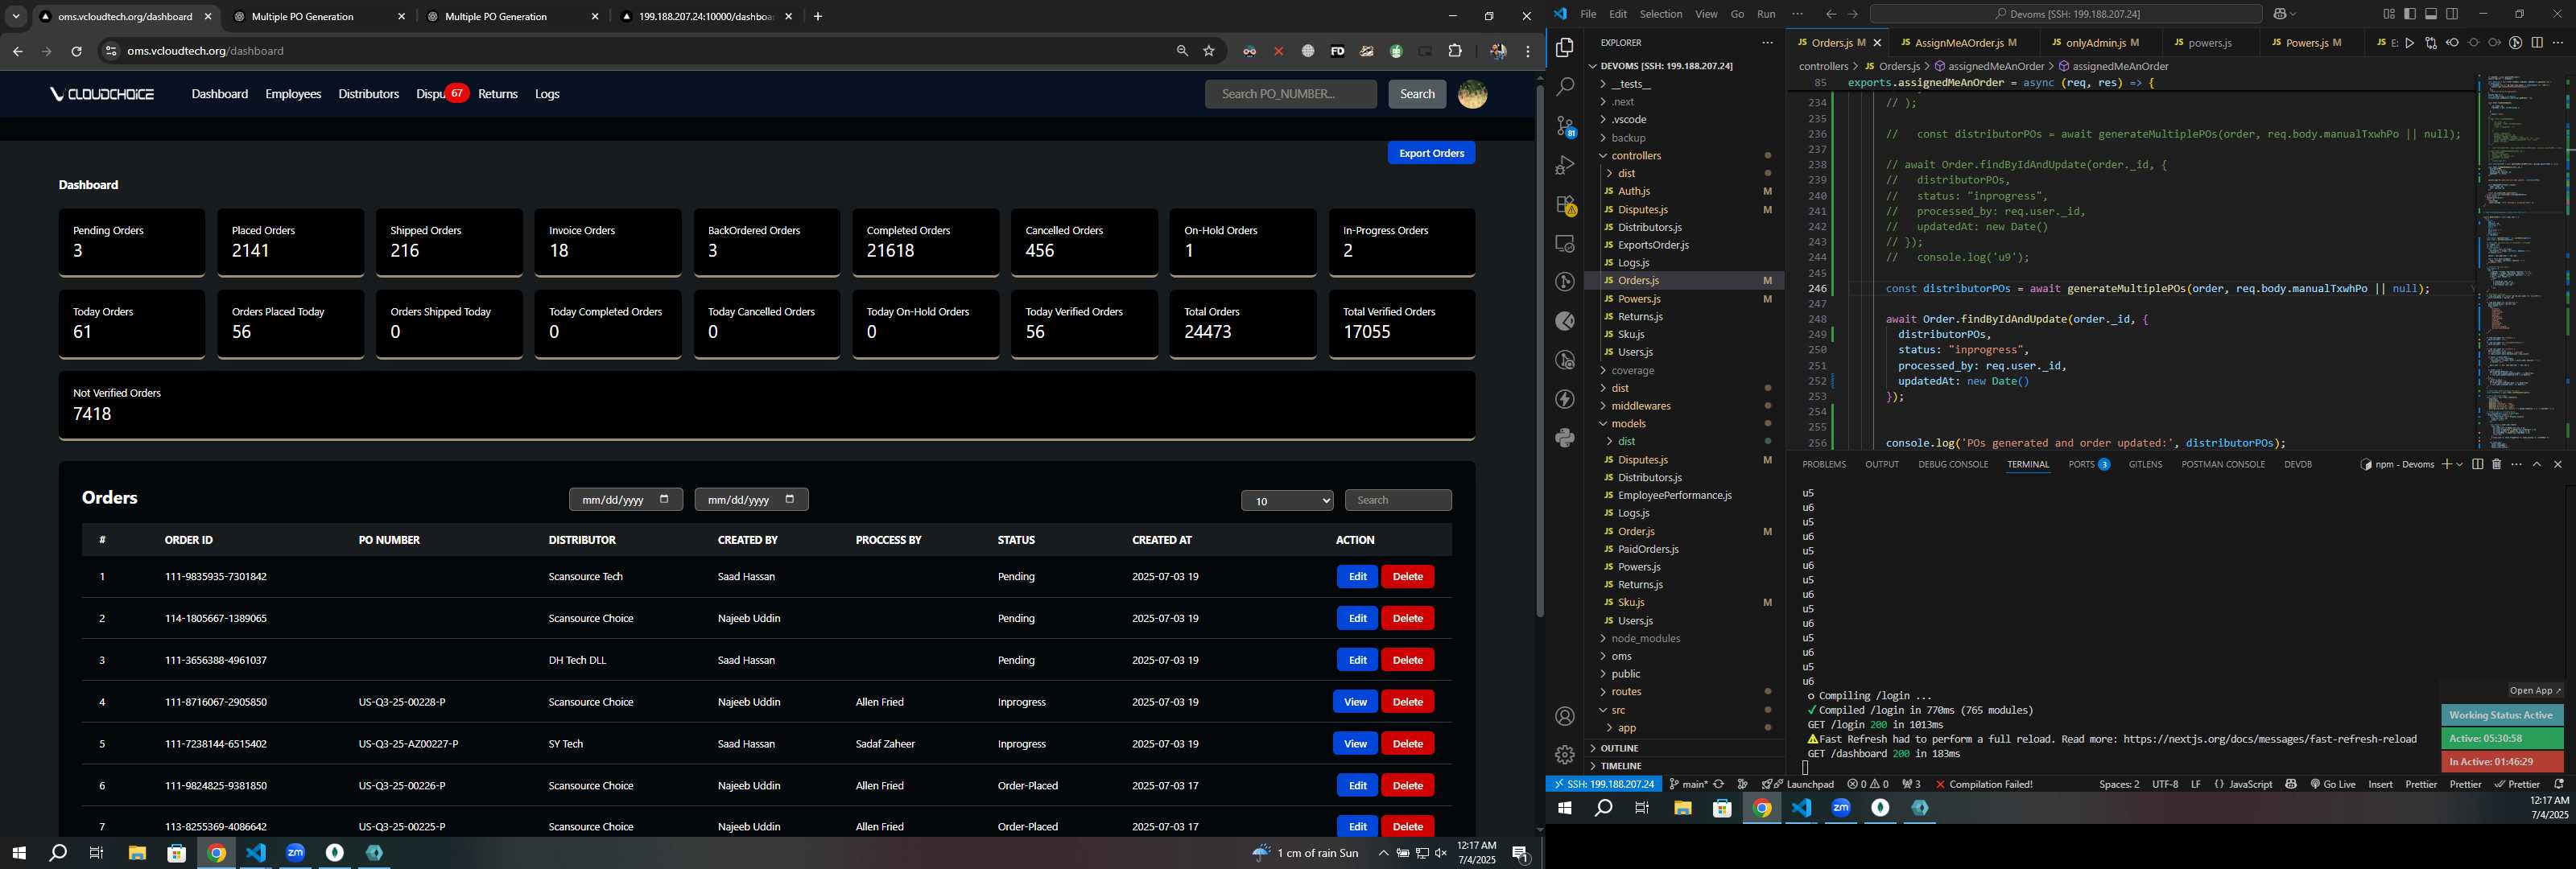Open Remote Explorer in VS Code activity bar
The width and height of the screenshot is (2576, 869).
pyautogui.click(x=1565, y=243)
